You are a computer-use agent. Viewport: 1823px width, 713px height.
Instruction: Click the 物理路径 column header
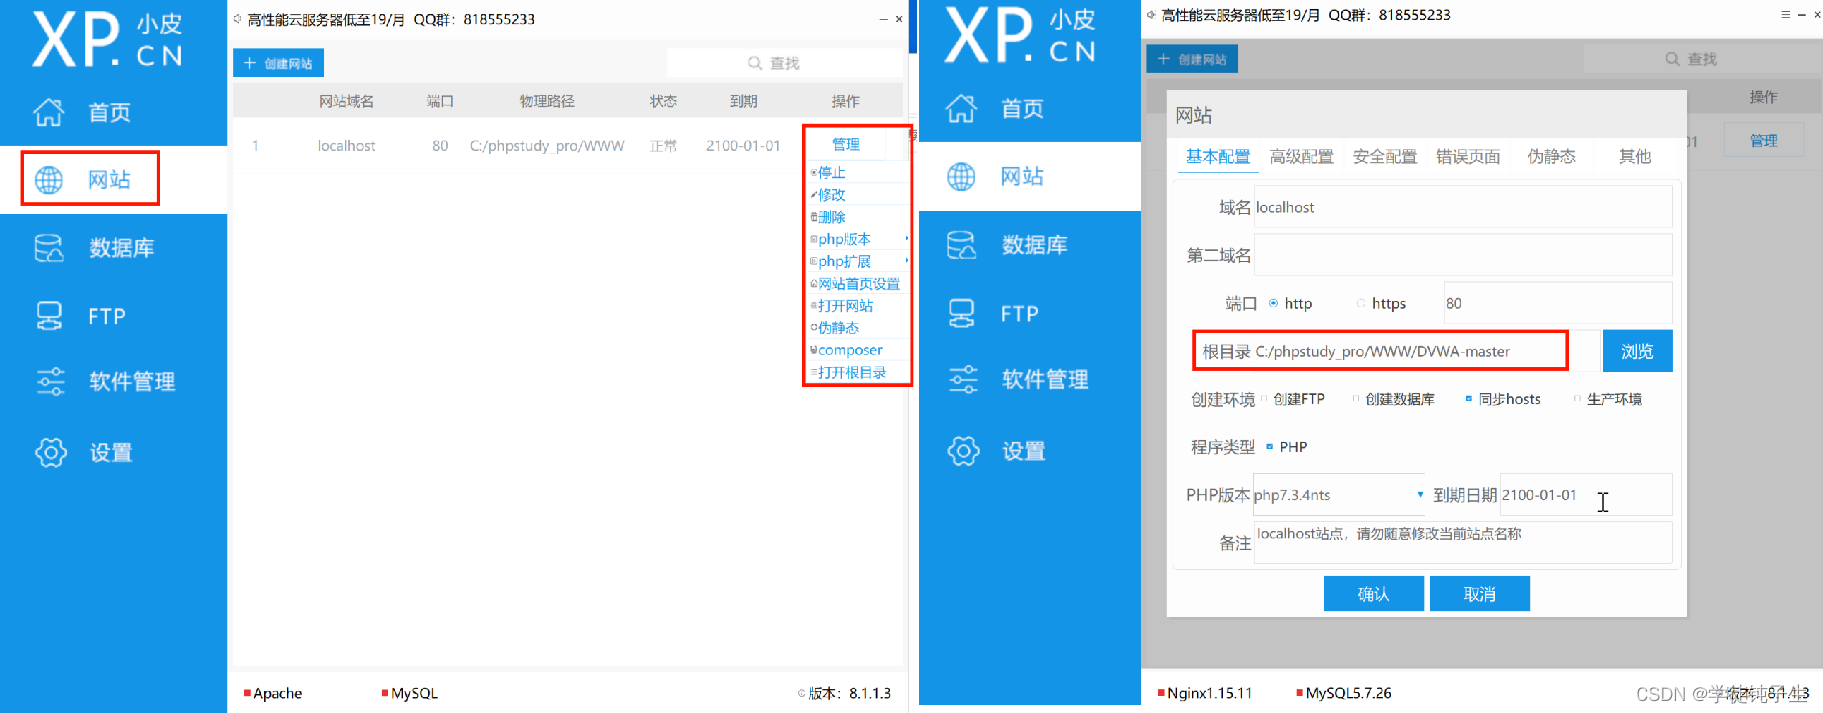click(x=547, y=101)
